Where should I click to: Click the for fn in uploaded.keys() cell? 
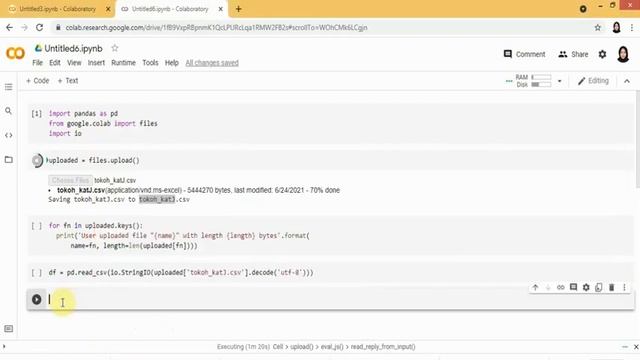tap(331, 236)
